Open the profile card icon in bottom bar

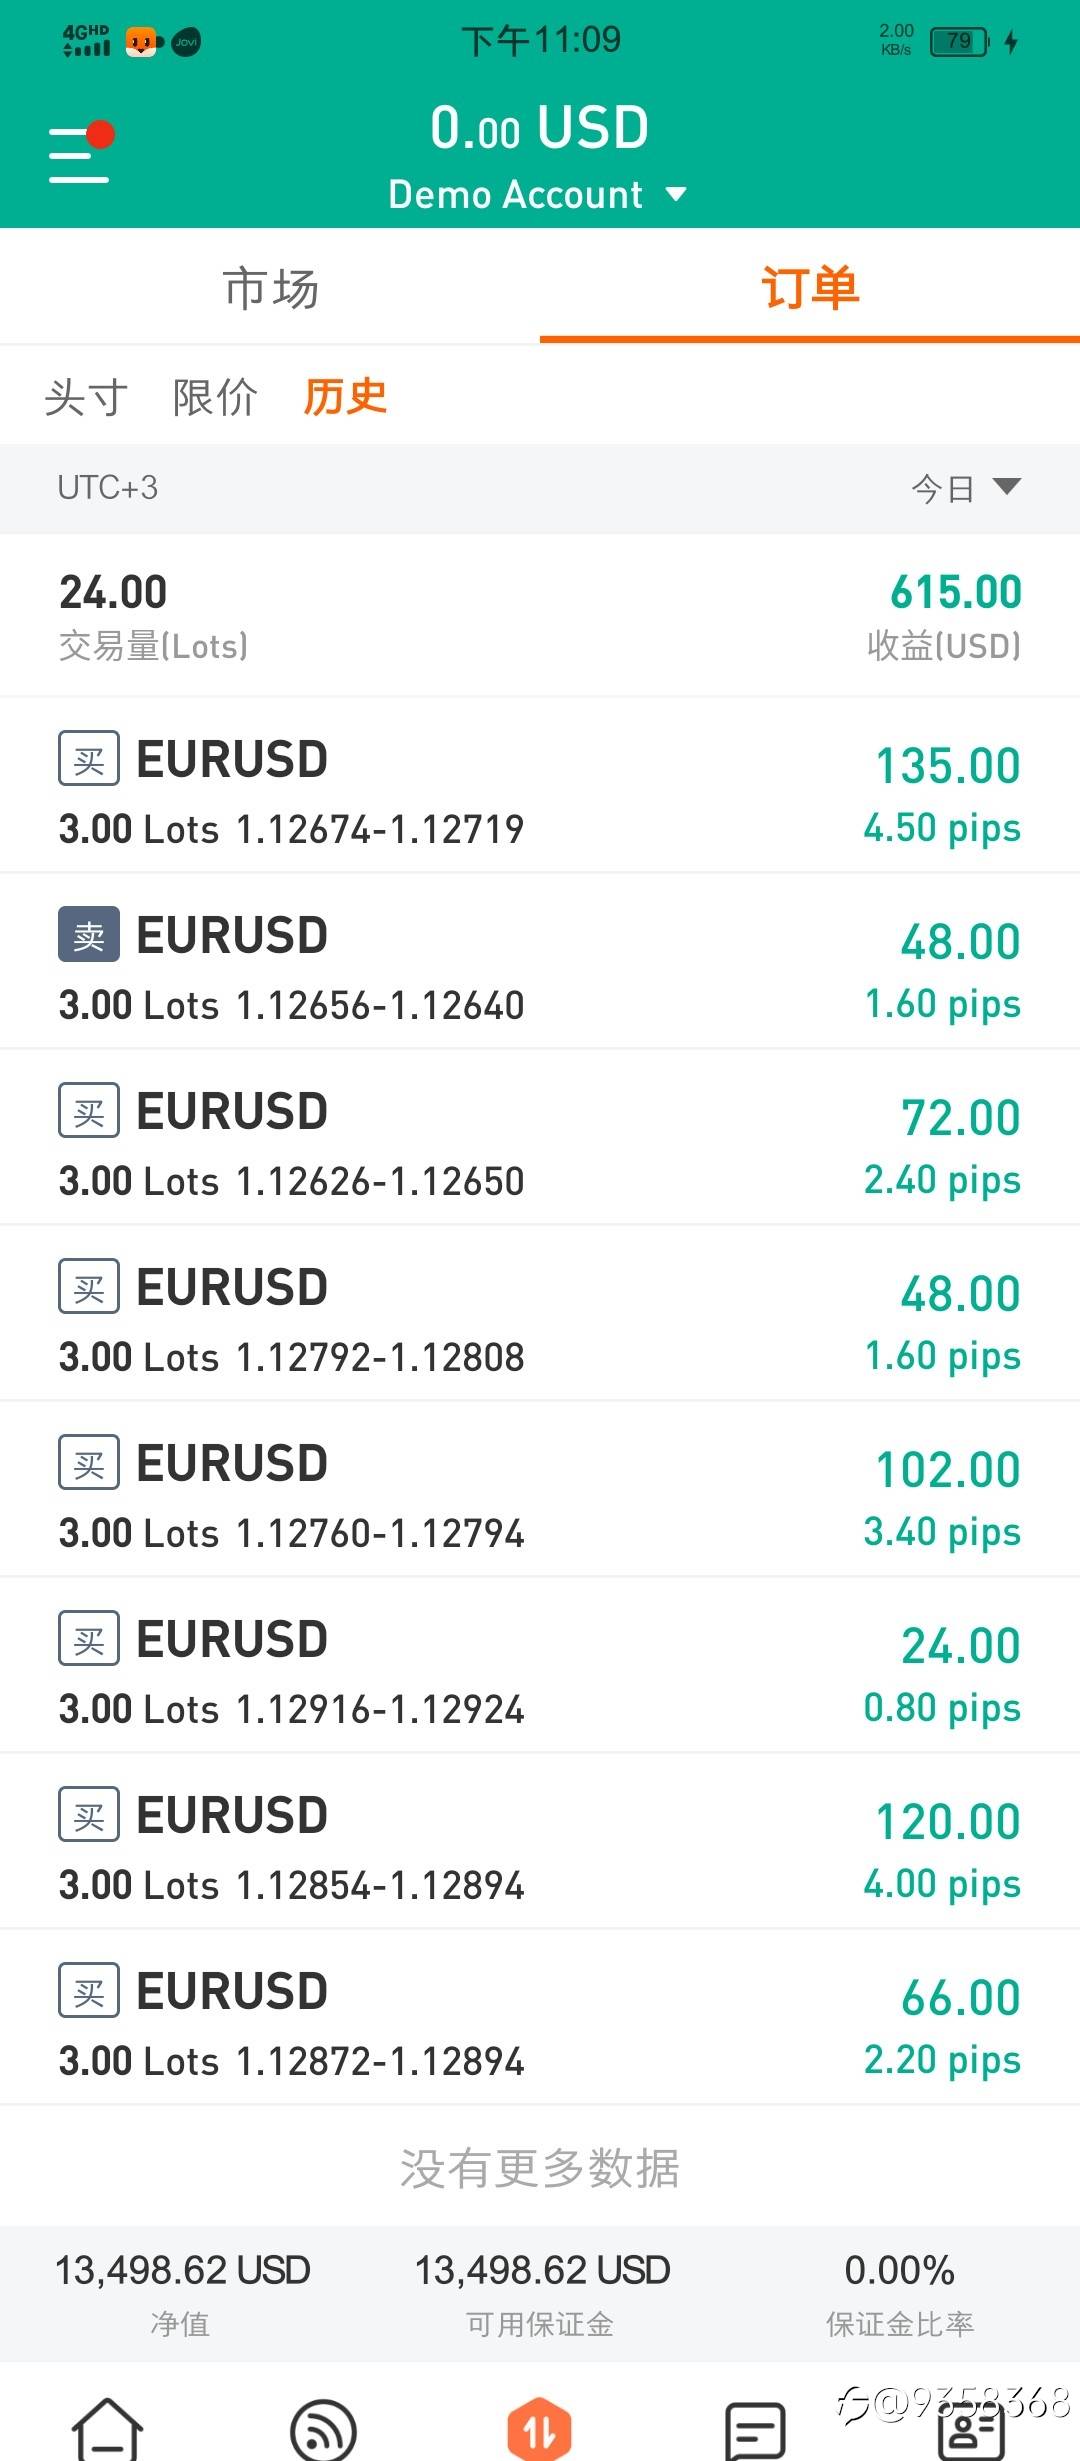[970, 2429]
